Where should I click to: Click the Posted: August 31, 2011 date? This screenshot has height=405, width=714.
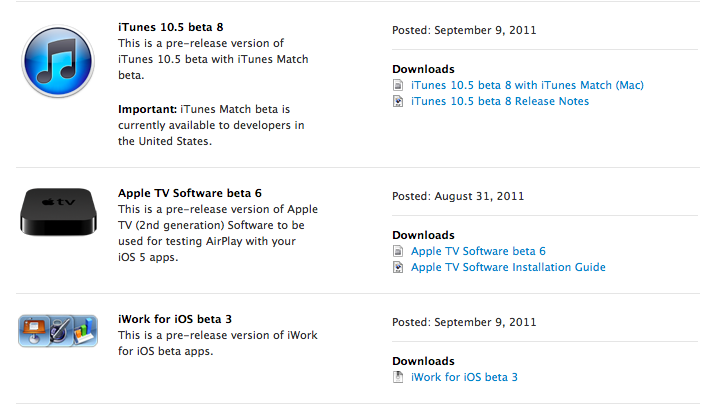[x=459, y=197]
